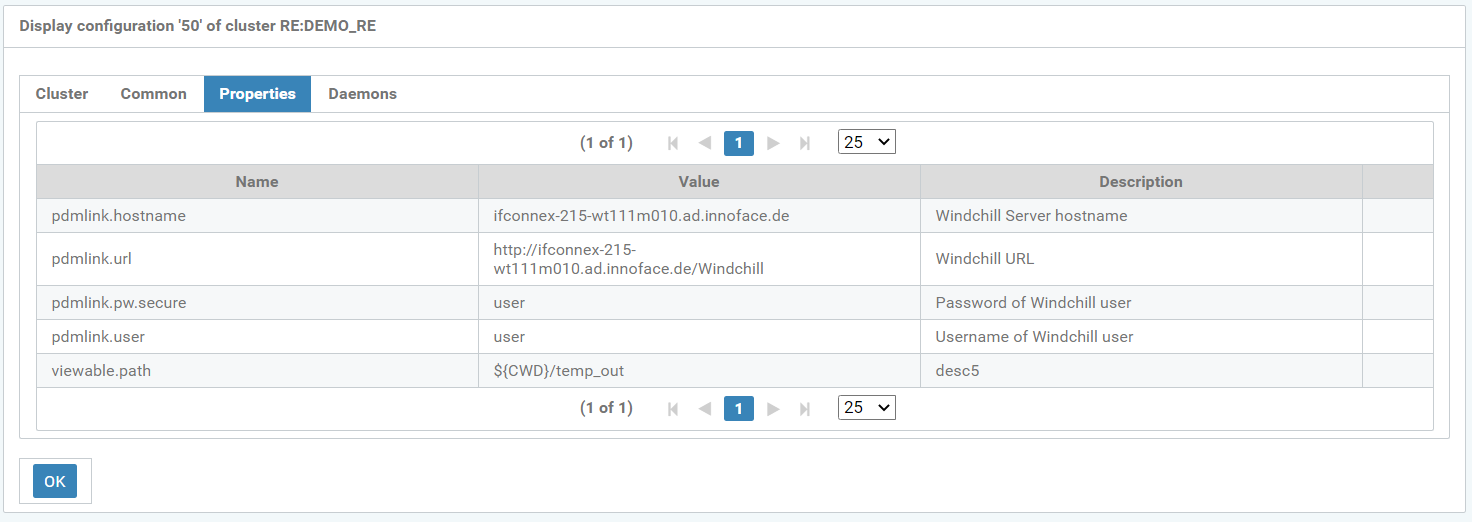Click page 1 button in top paginator
Viewport: 1472px width, 522px height.
738,143
